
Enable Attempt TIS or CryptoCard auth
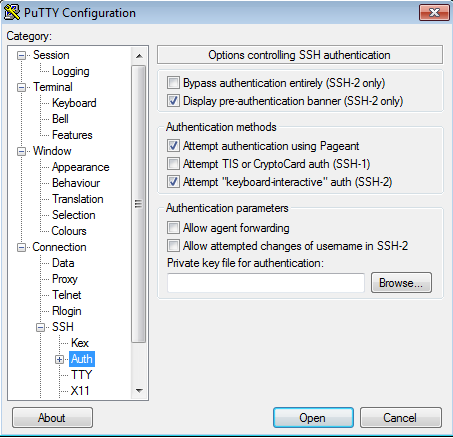tap(173, 164)
